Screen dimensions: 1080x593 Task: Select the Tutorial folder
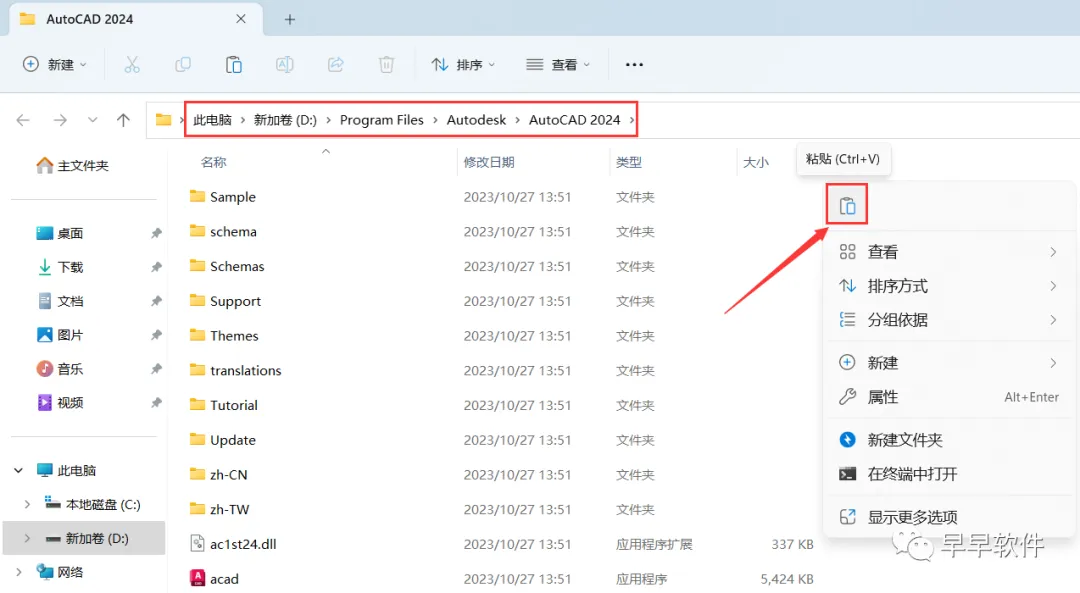coord(223,405)
